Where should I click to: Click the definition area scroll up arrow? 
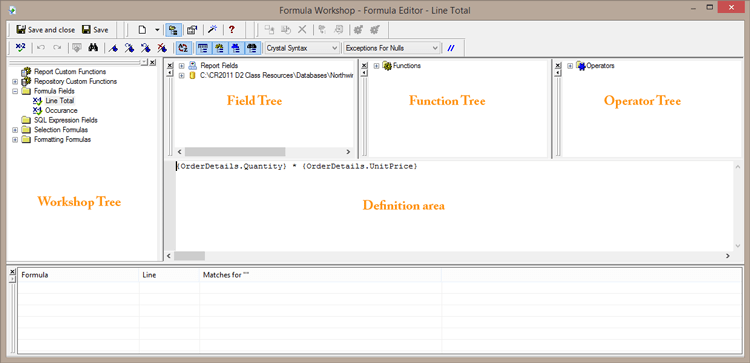pyautogui.click(x=738, y=166)
